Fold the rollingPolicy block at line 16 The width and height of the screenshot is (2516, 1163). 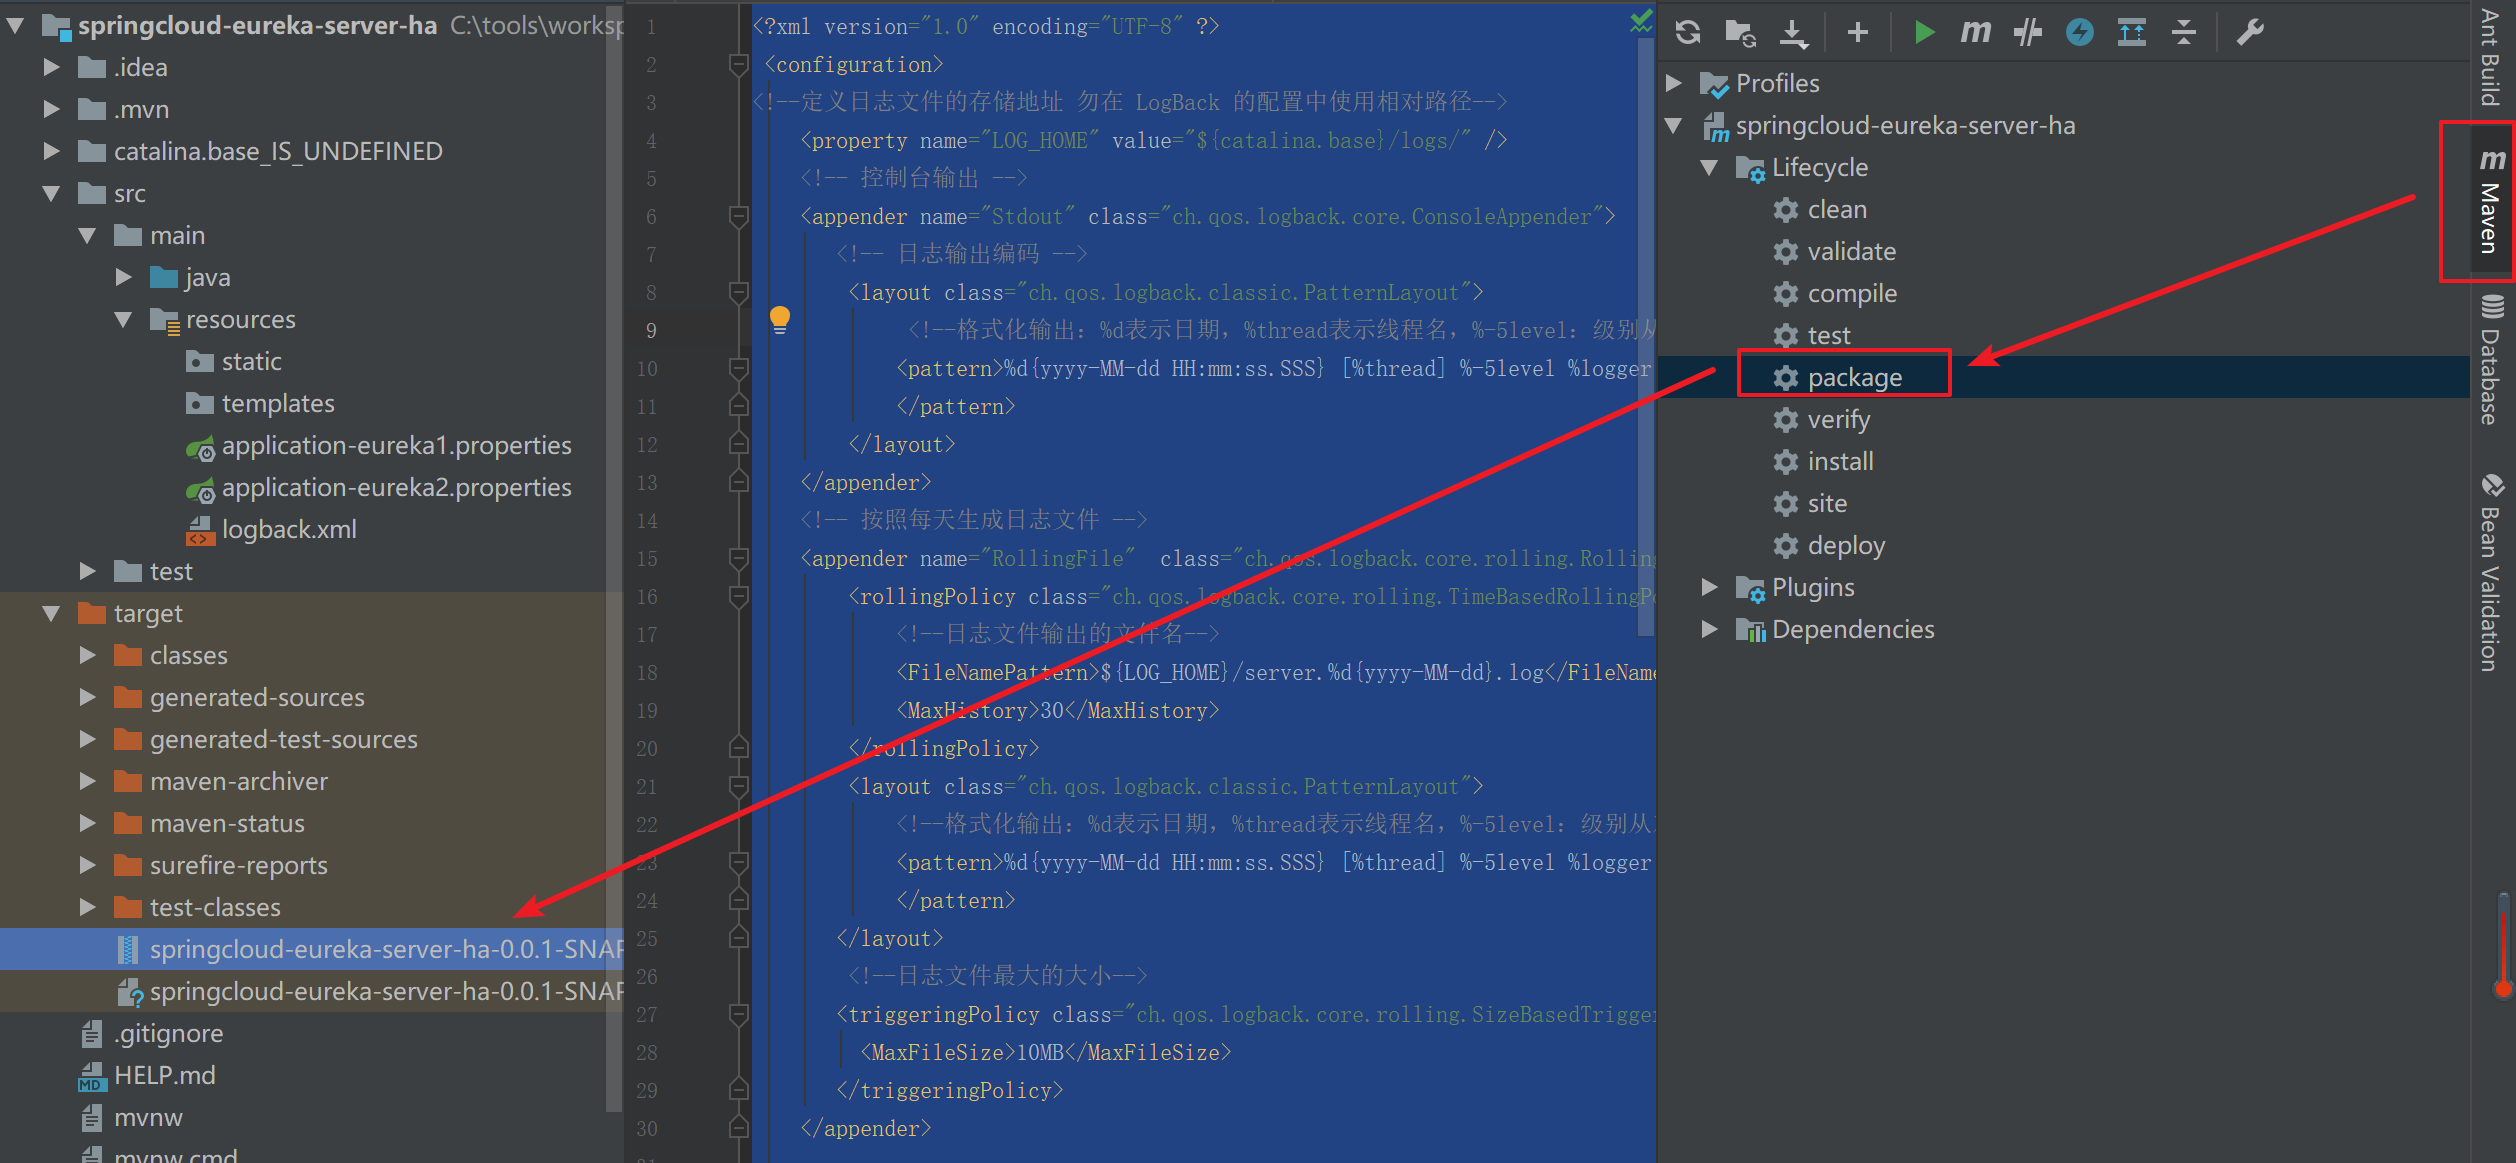739,597
